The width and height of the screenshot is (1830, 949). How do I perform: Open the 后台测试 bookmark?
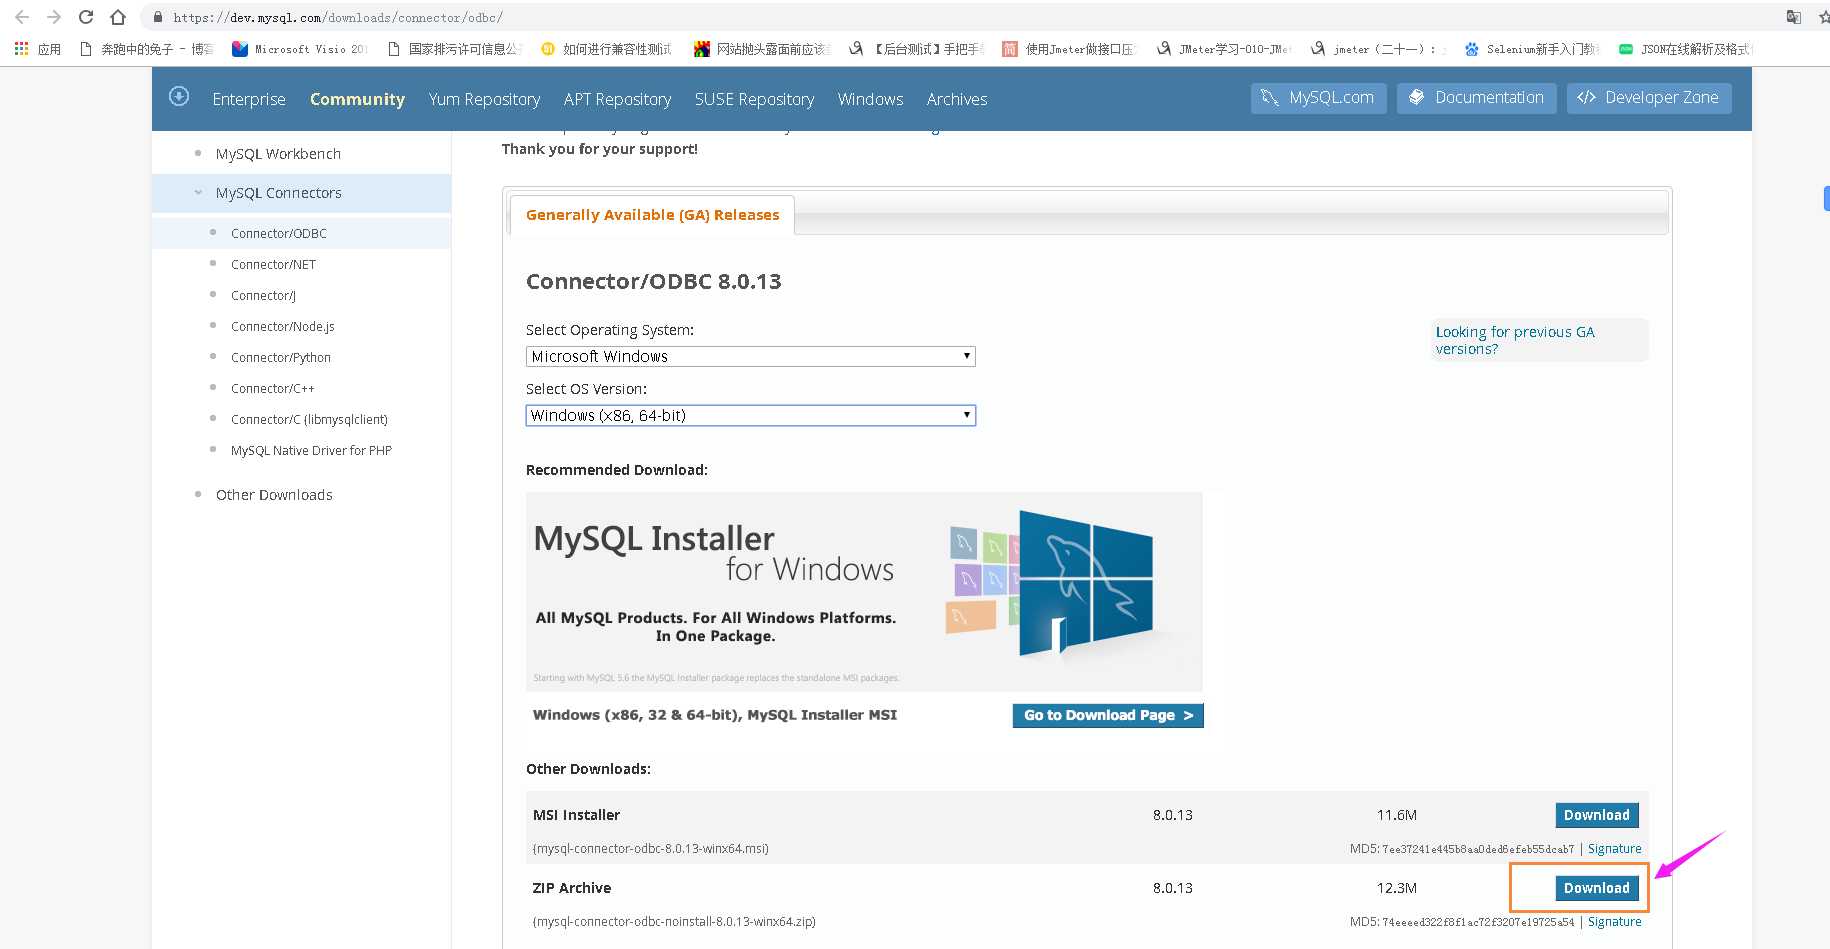pyautogui.click(x=917, y=49)
